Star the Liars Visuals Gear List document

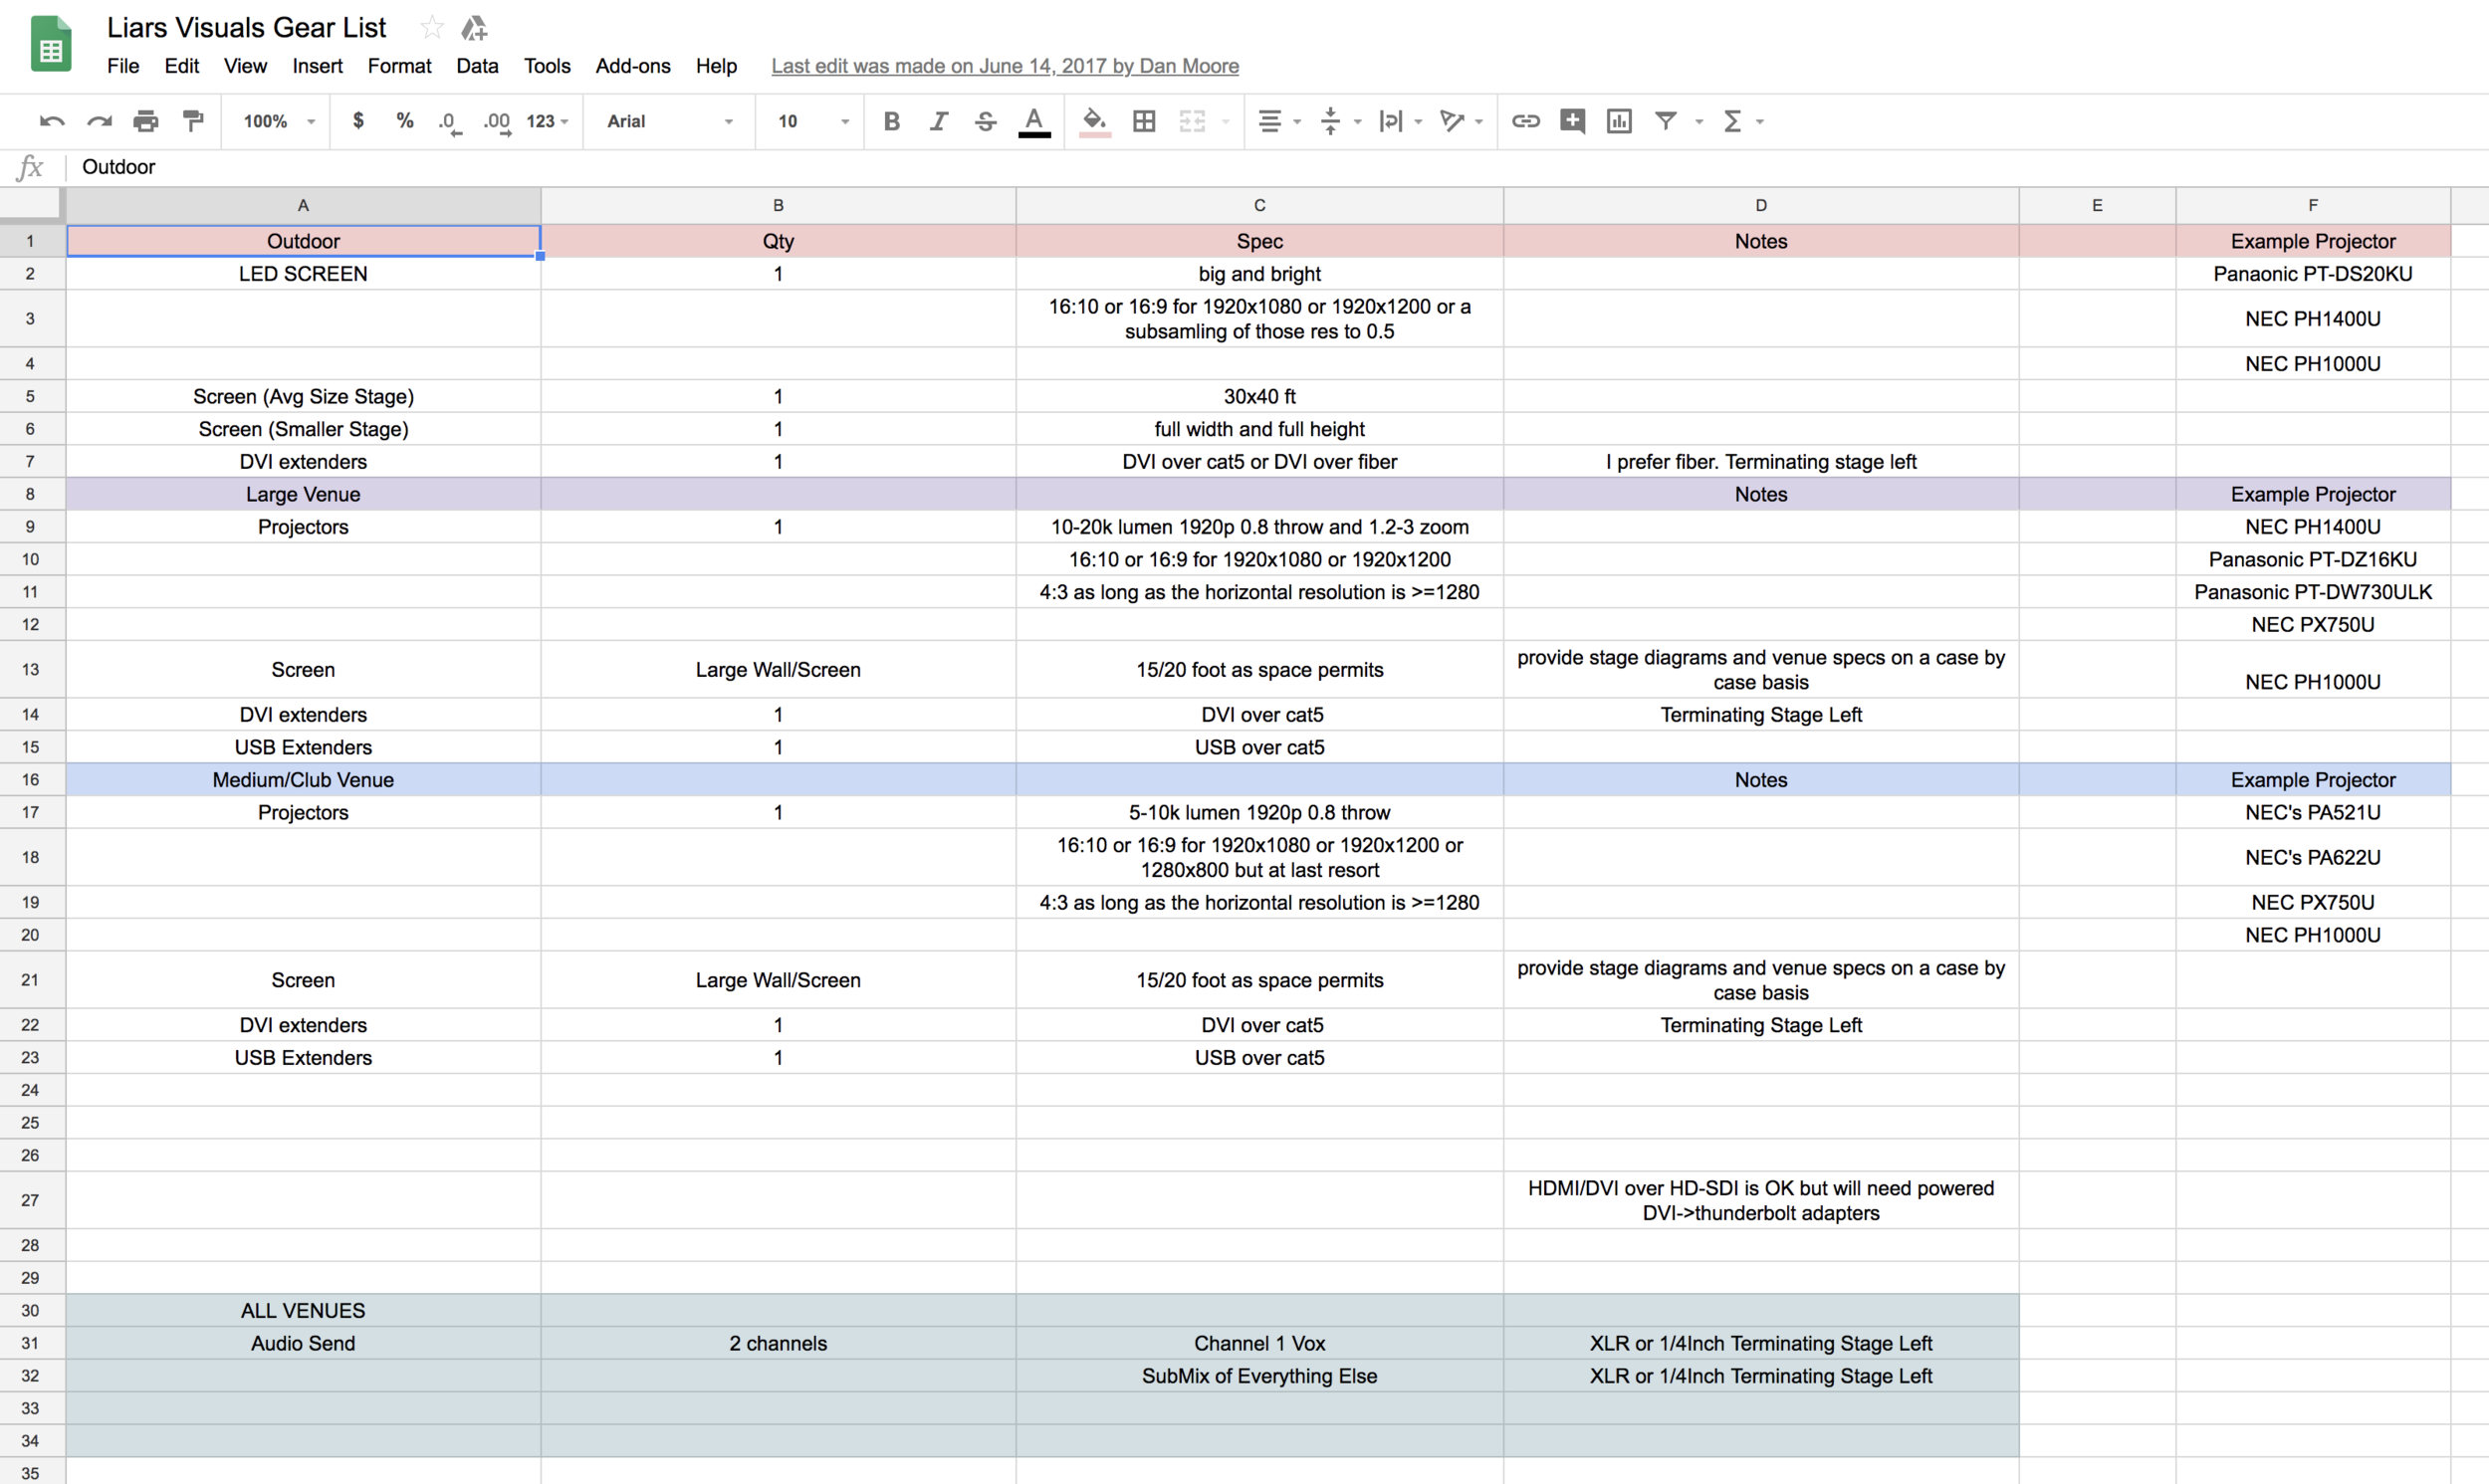pos(432,27)
